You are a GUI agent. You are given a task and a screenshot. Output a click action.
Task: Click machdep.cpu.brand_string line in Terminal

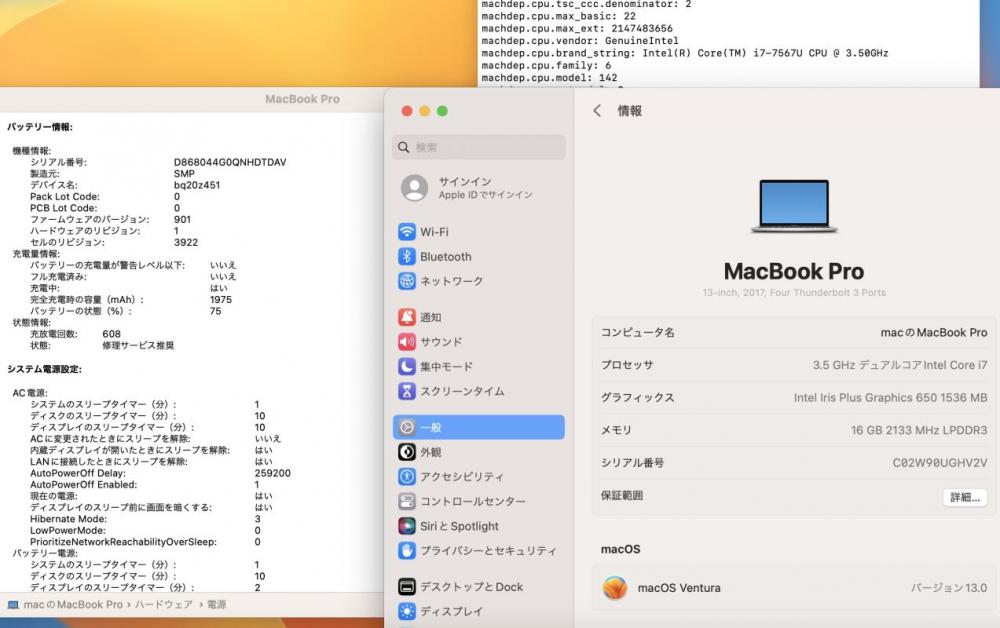click(684, 53)
